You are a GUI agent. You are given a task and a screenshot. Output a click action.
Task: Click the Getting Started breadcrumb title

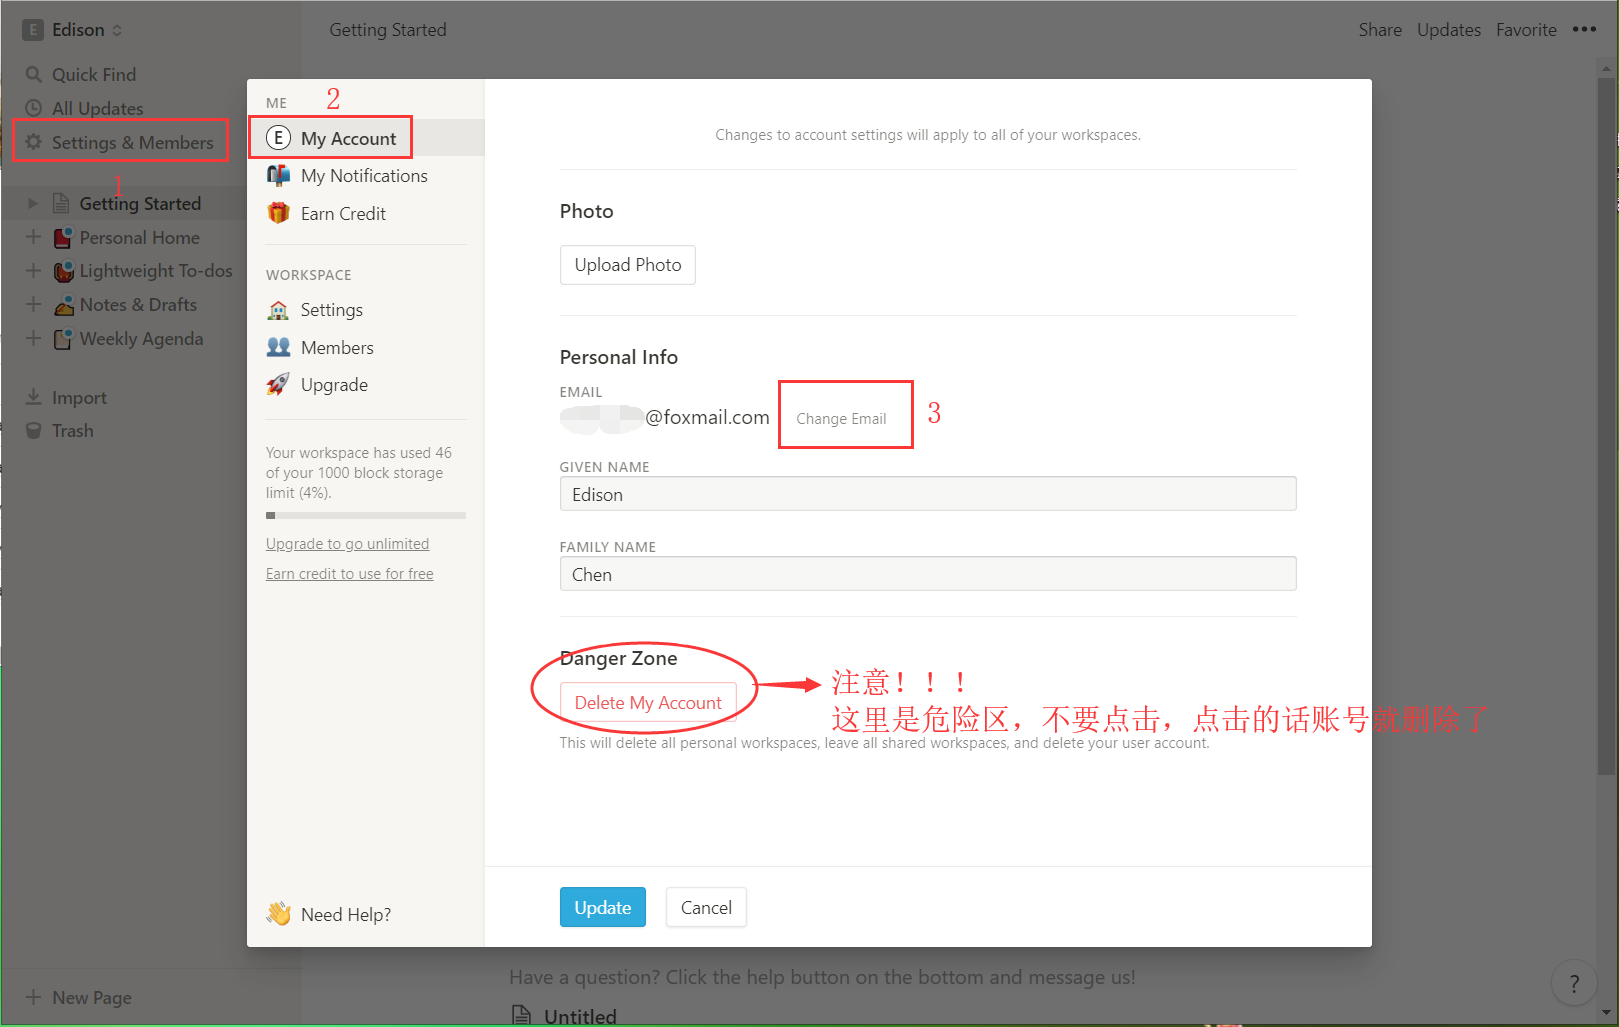coord(388,30)
